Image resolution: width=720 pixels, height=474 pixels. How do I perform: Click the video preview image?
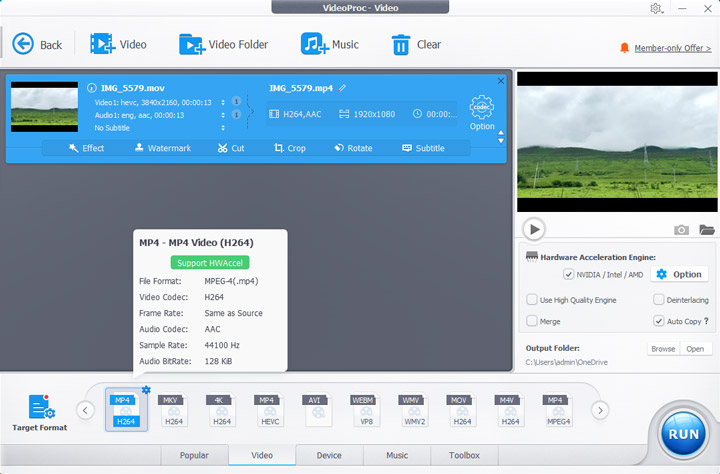point(617,142)
